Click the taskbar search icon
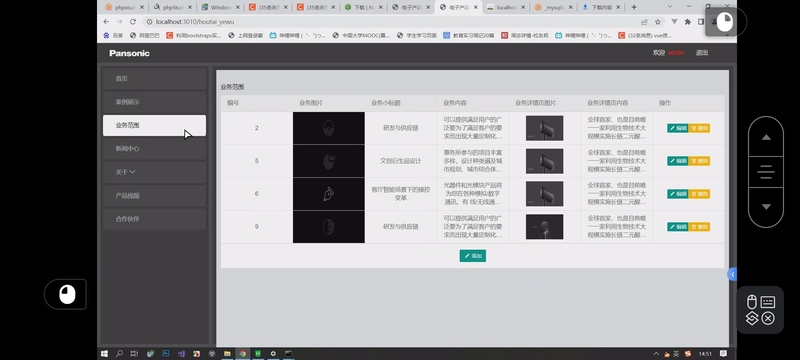Viewport: 800px width, 360px height. click(x=119, y=353)
